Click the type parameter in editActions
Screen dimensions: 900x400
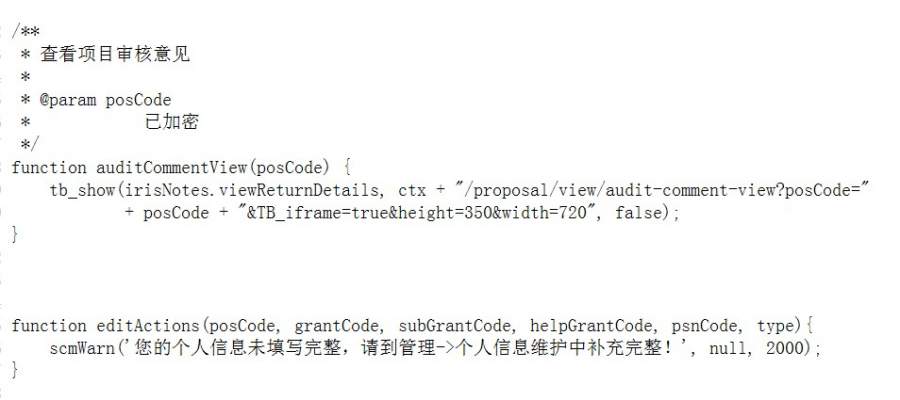click(775, 327)
